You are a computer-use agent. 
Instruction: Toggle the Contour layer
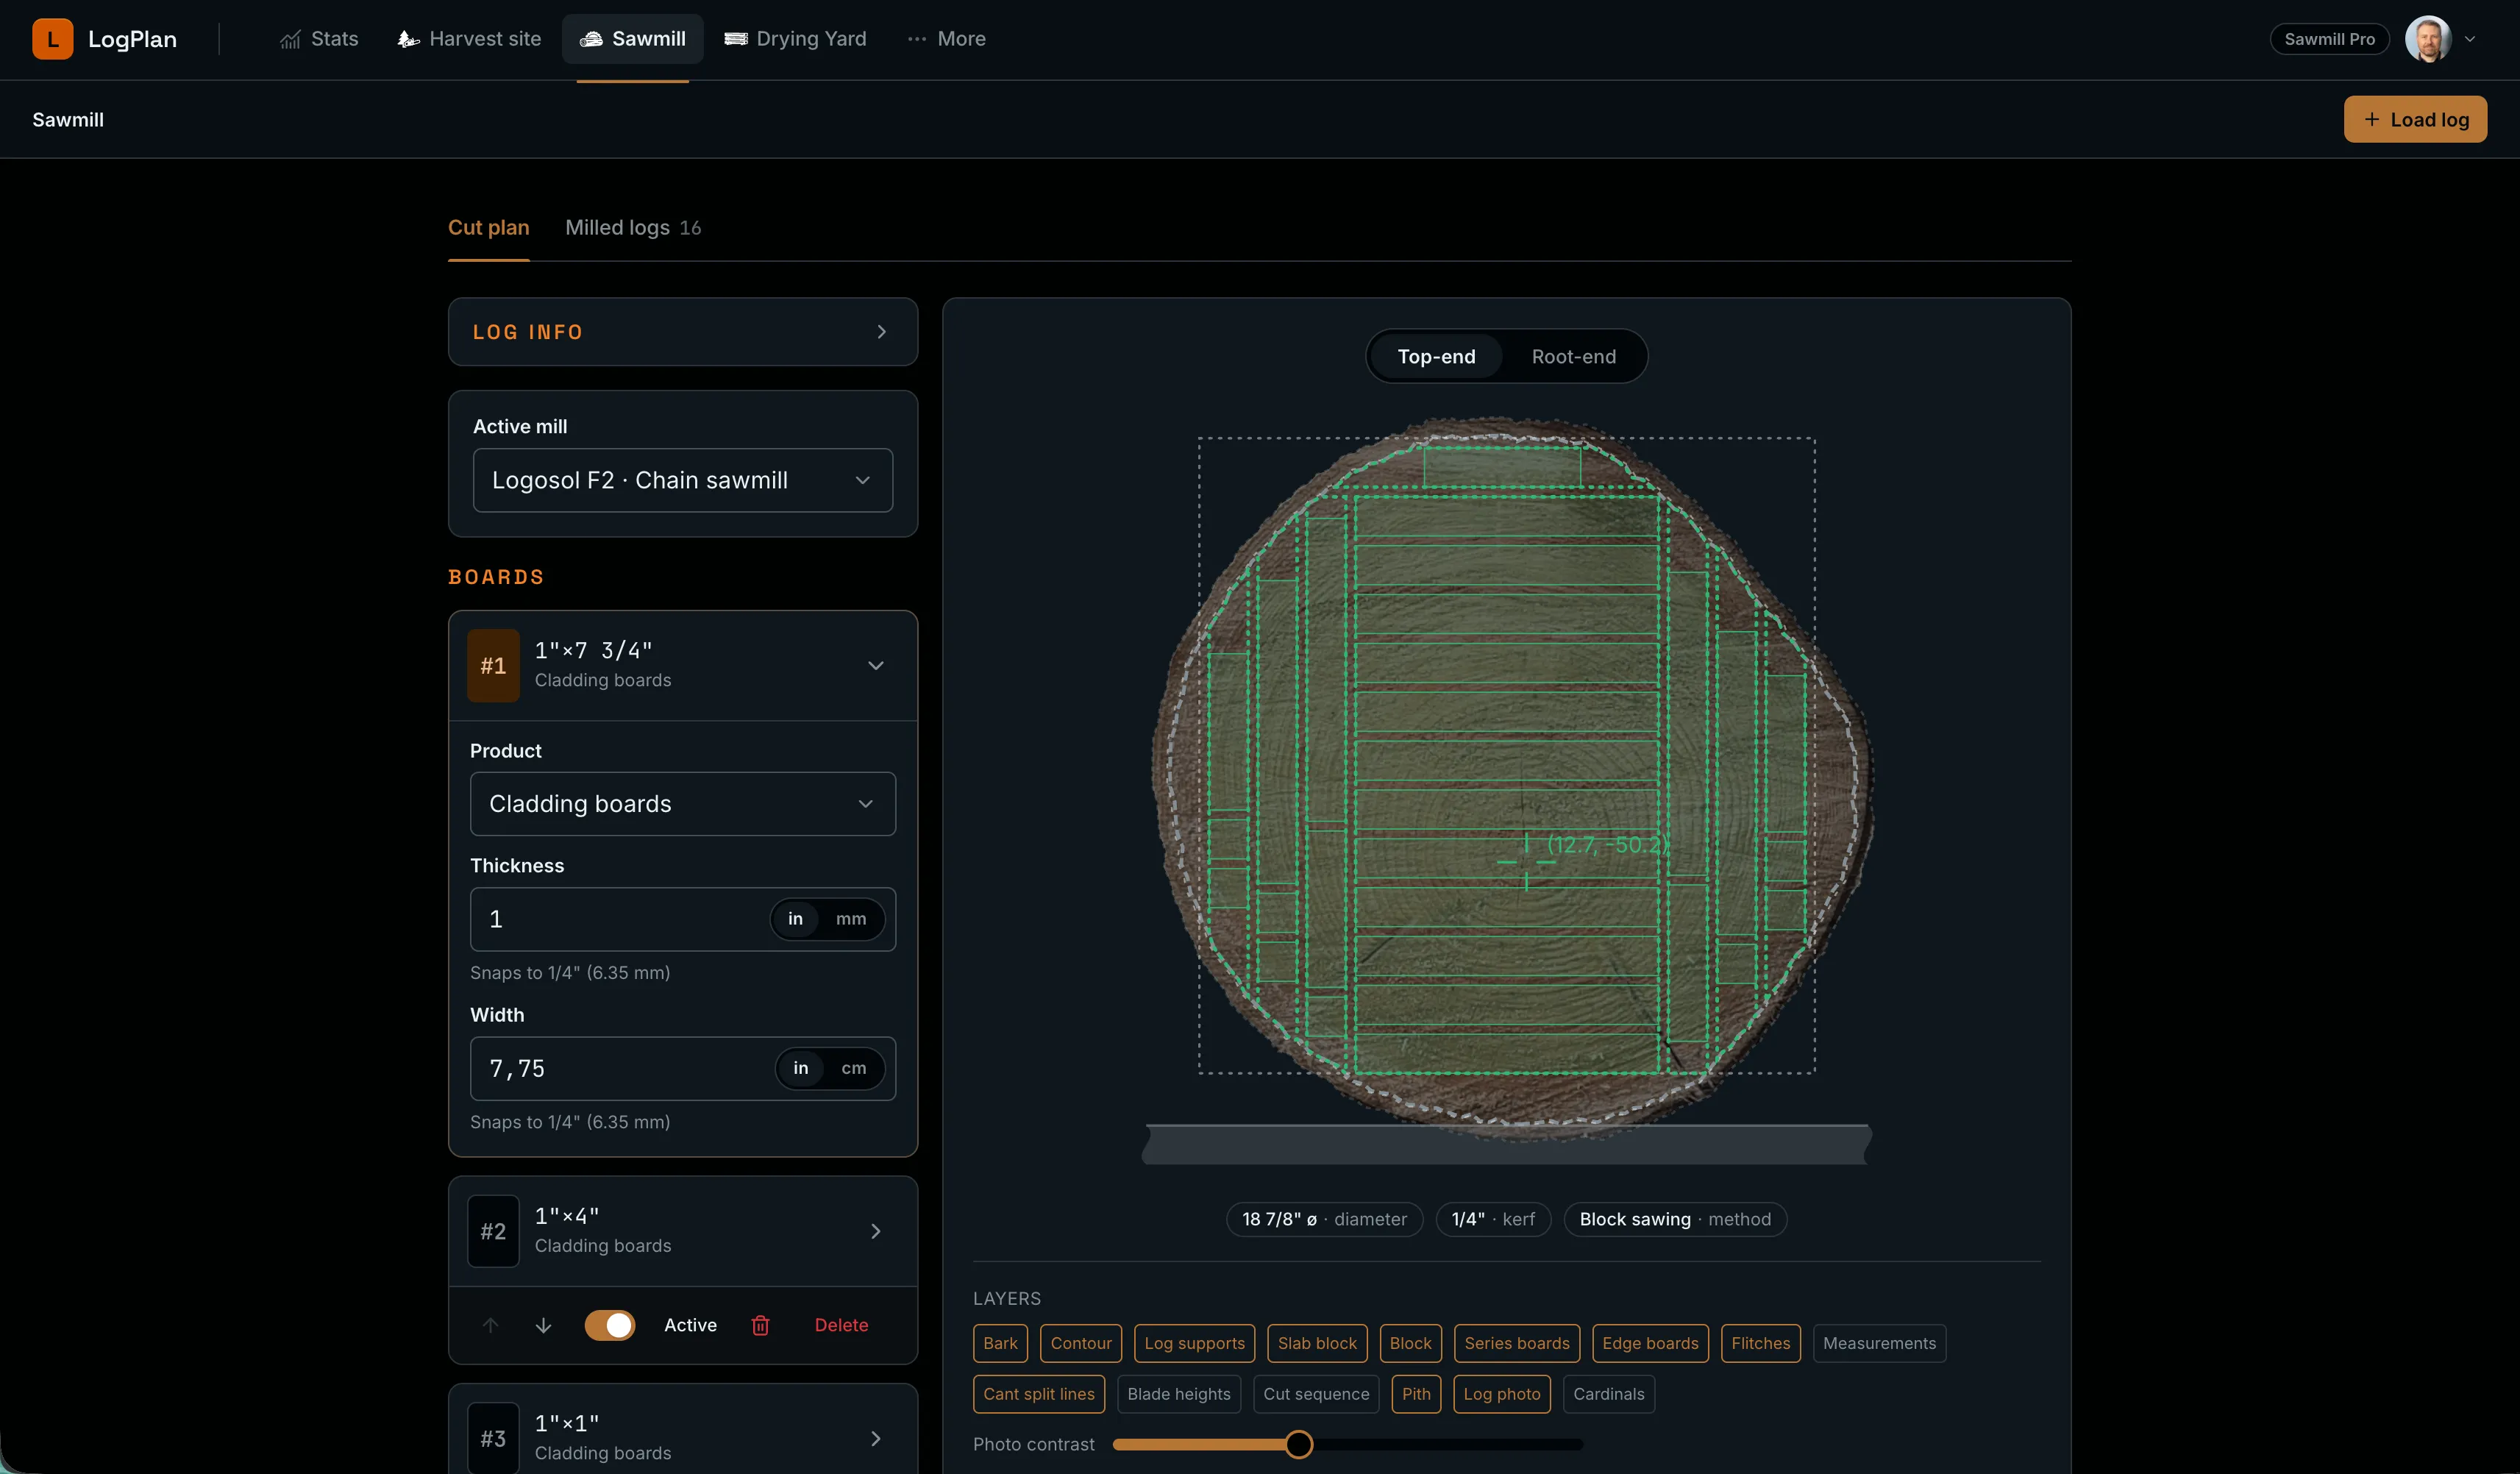pos(1080,1343)
